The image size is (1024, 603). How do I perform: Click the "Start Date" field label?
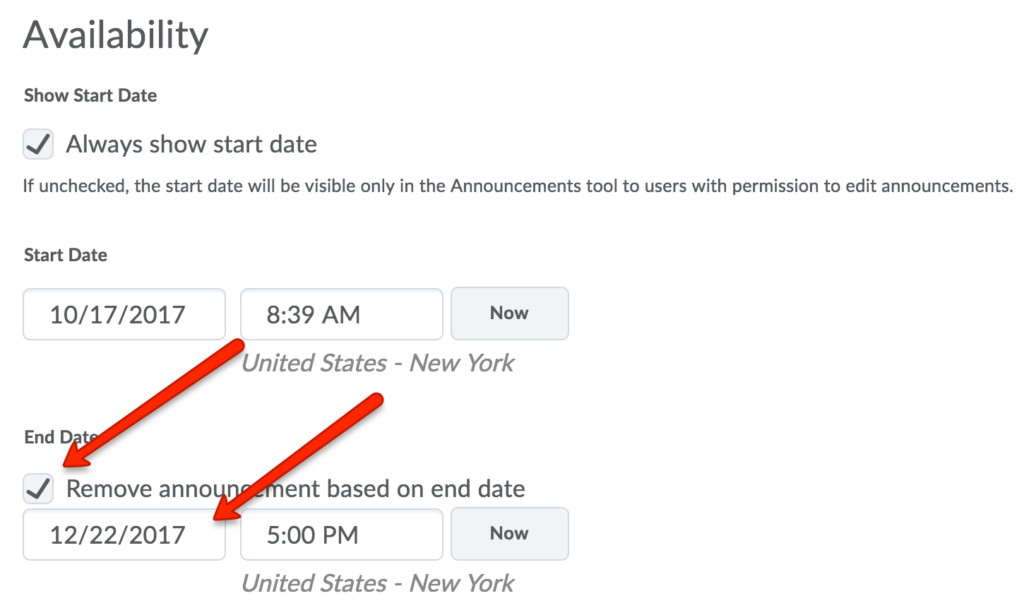click(65, 255)
